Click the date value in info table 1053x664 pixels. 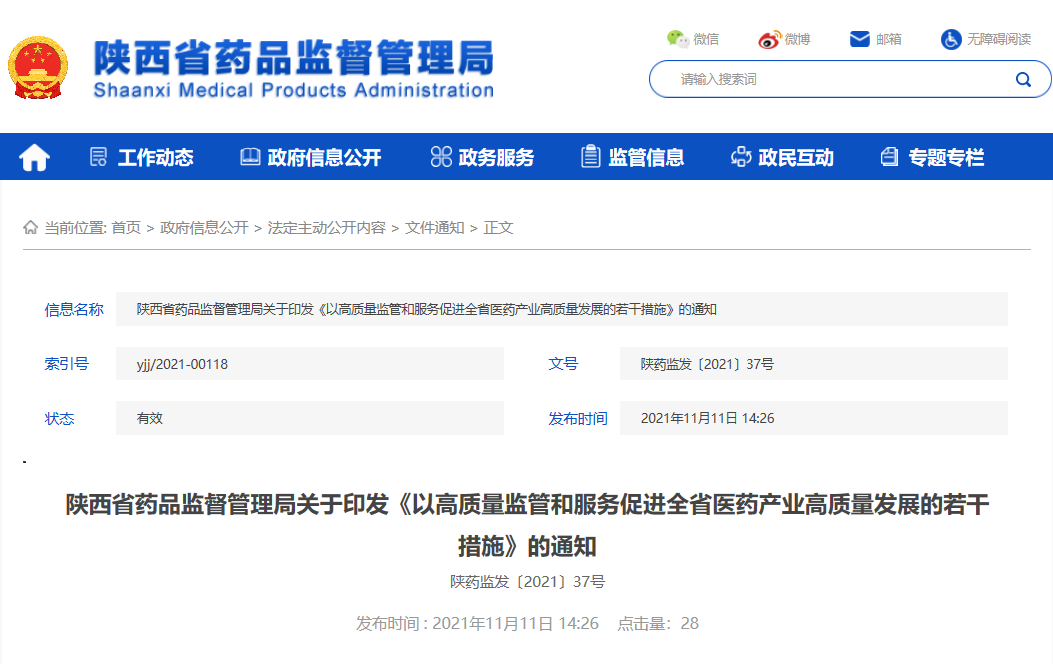707,418
